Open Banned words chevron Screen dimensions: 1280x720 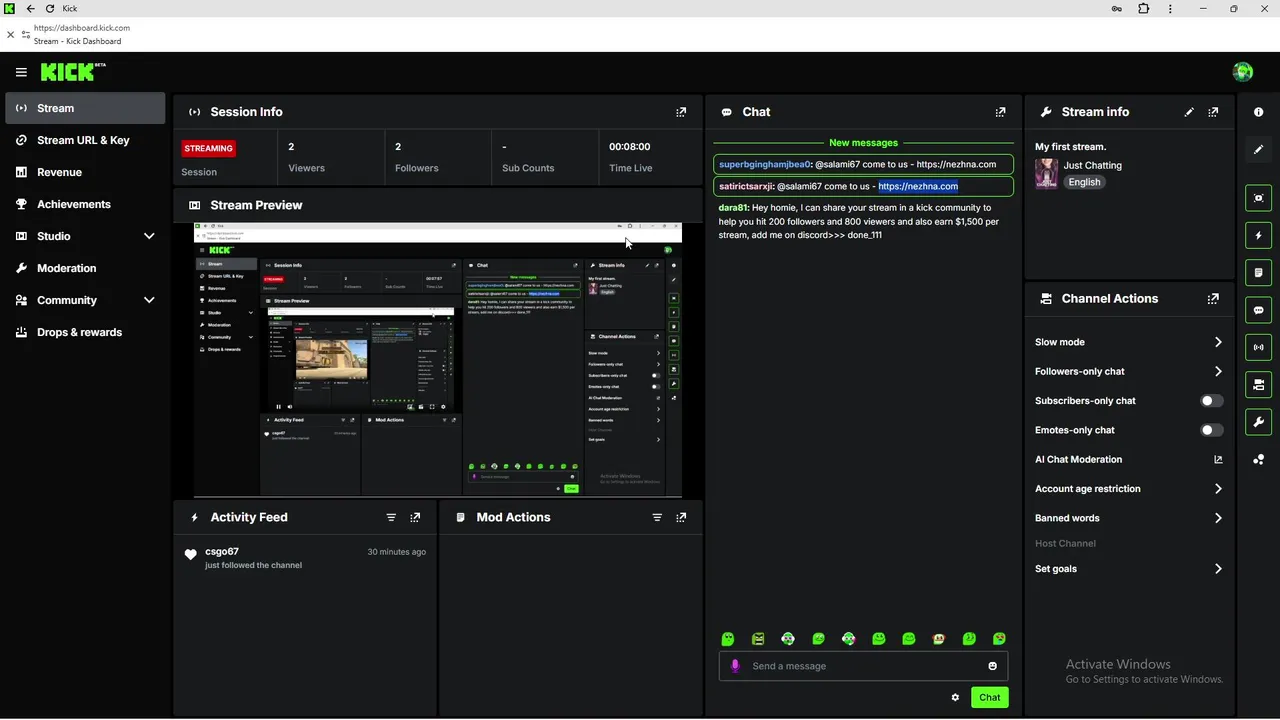pyautogui.click(x=1218, y=518)
